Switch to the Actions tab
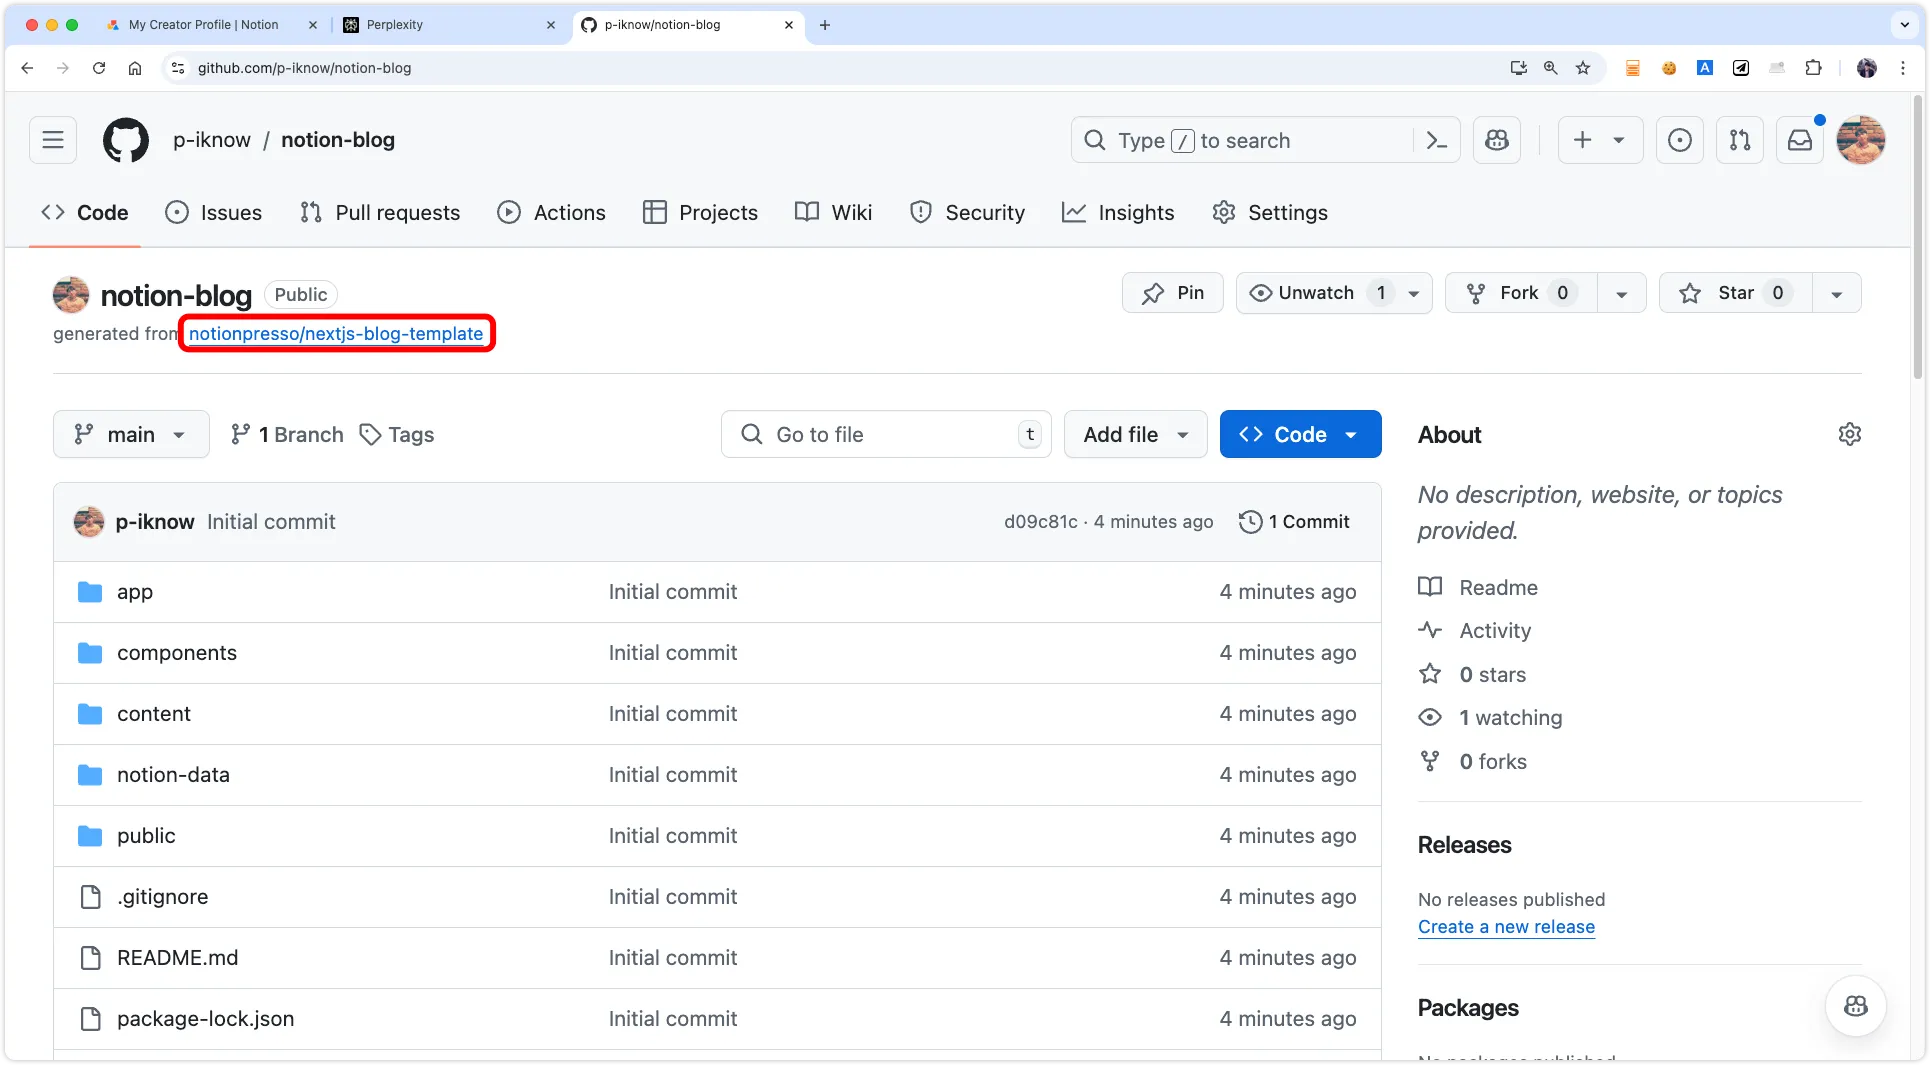Viewport: 1930px width, 1065px height. (x=552, y=212)
